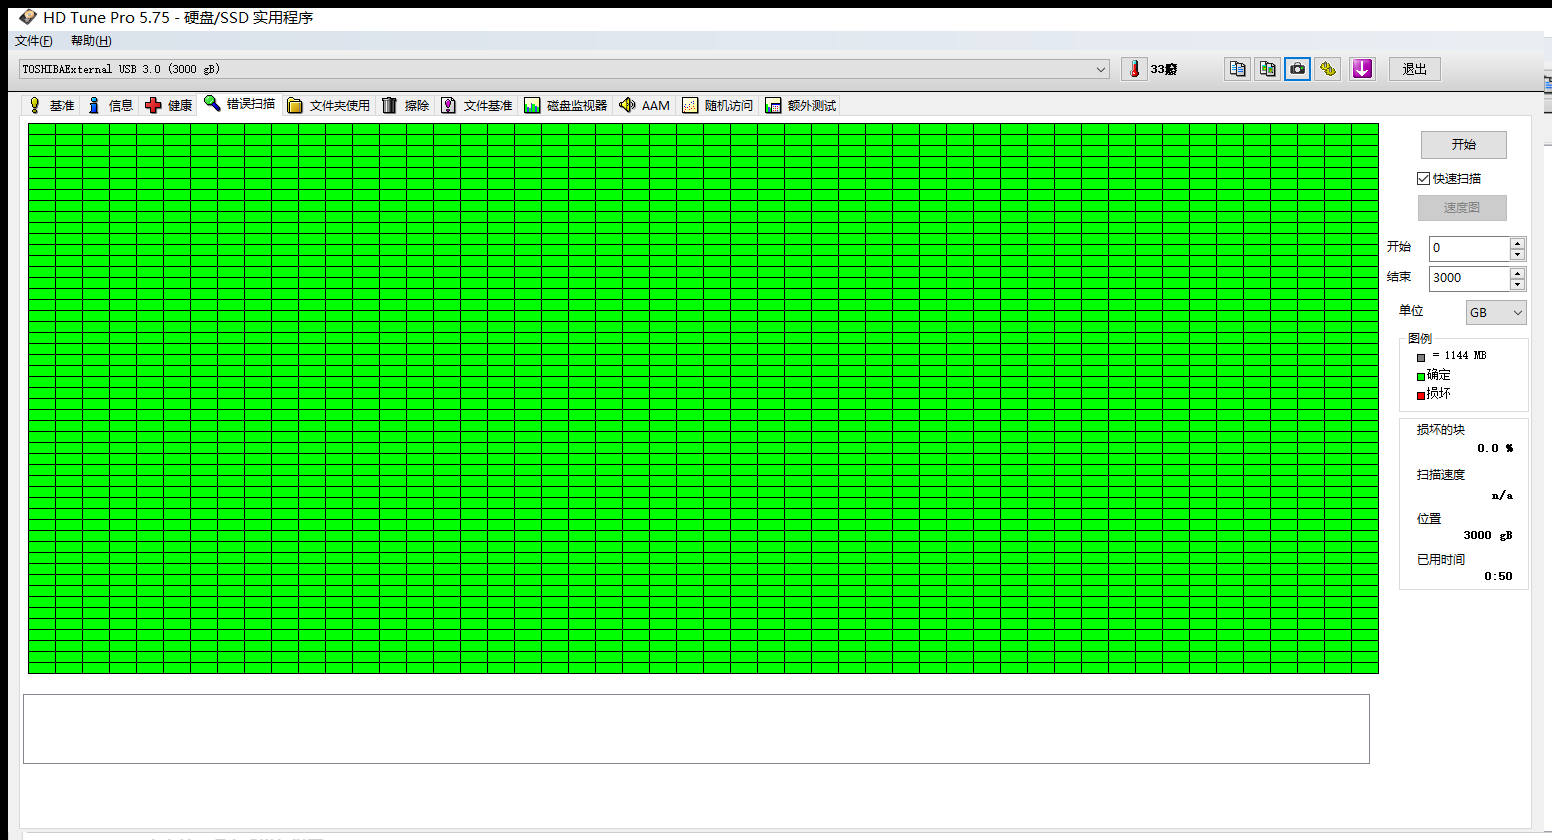Open the 随机访问 random access tab

click(717, 105)
